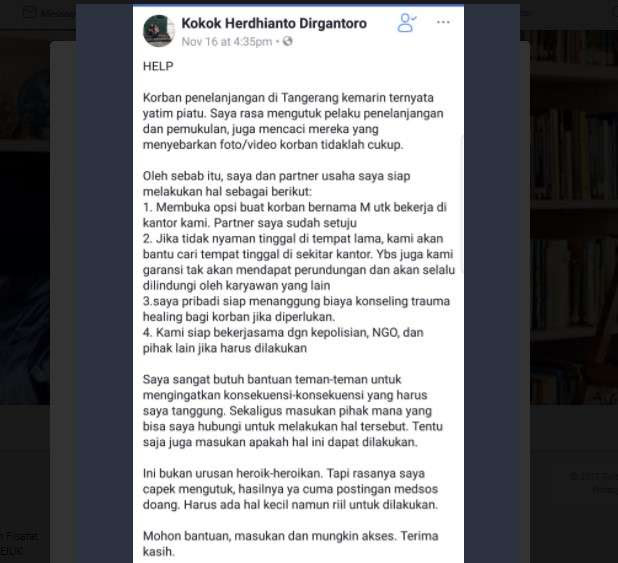Screen dimensions: 618x563
Task: Open Kokok Herdhianto Dirgantoro's profile picture
Action: 159,31
